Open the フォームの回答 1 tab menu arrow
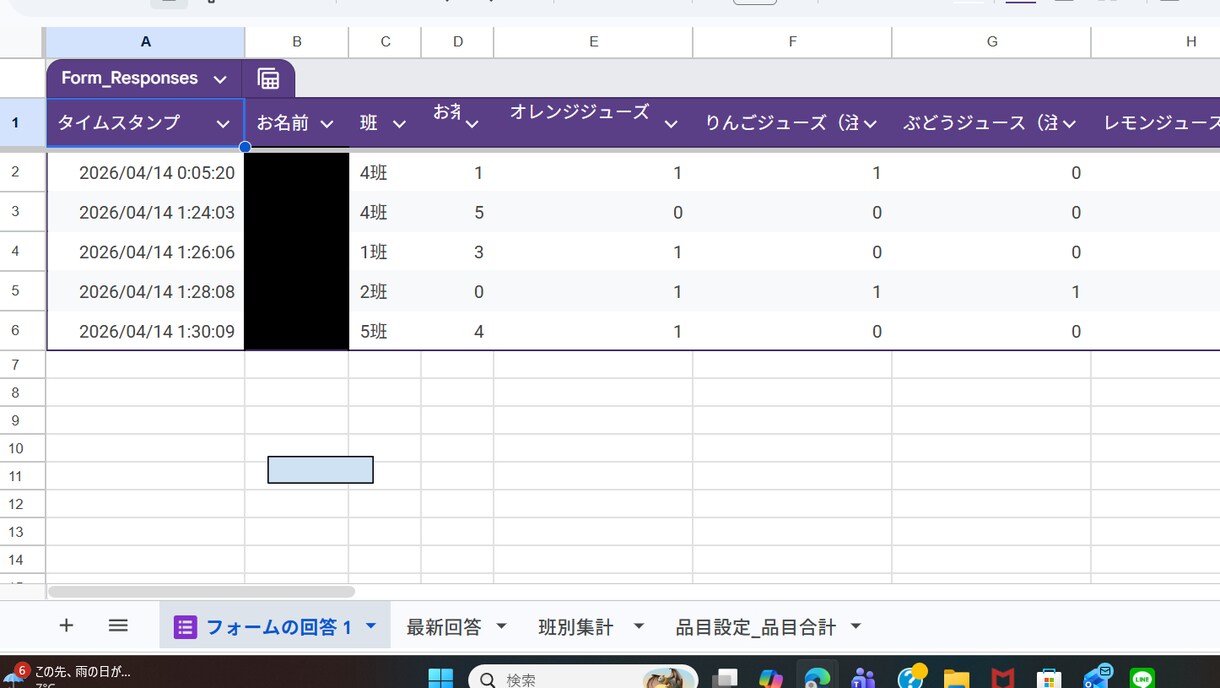This screenshot has height=688, width=1220. (x=371, y=626)
